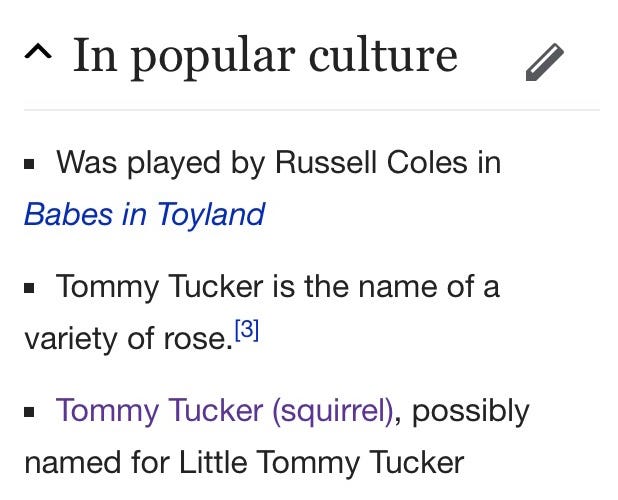The height and width of the screenshot is (500, 618).
Task: Click the divider line under the heading
Action: (312, 110)
